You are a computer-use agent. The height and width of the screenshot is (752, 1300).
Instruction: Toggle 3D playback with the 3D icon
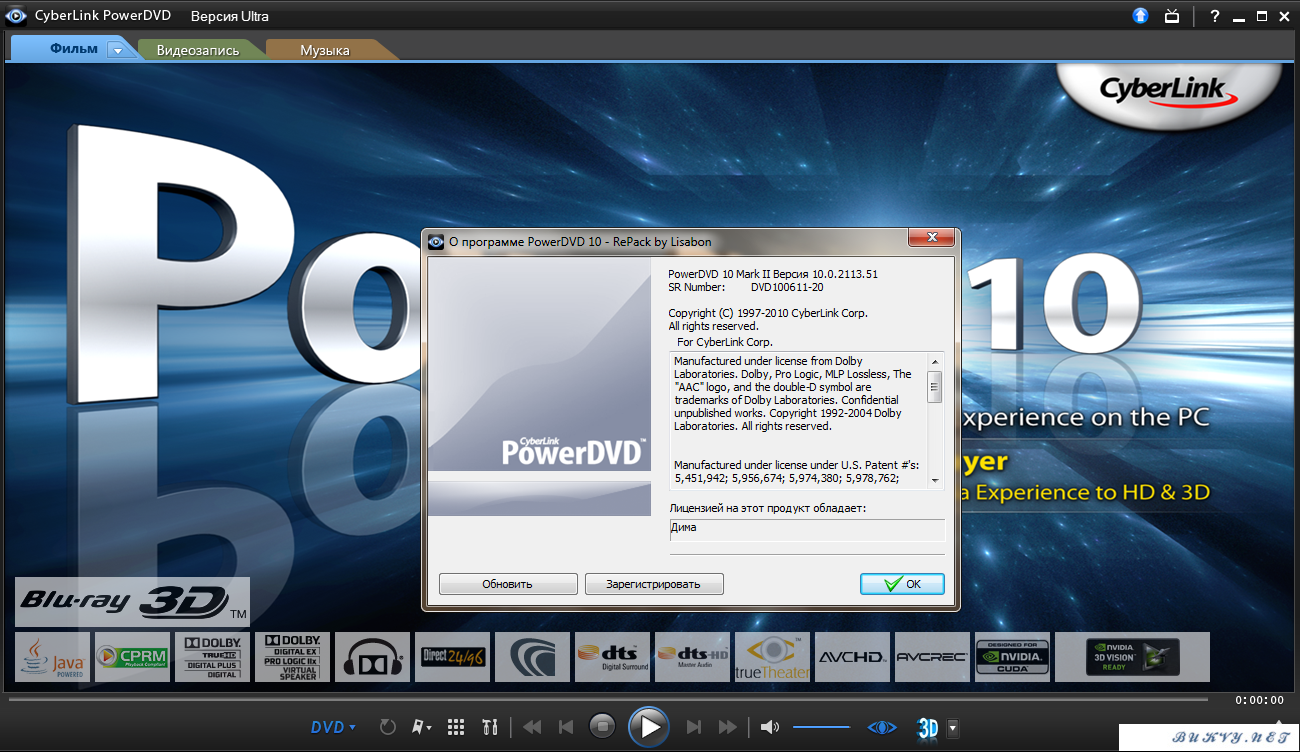pos(928,728)
